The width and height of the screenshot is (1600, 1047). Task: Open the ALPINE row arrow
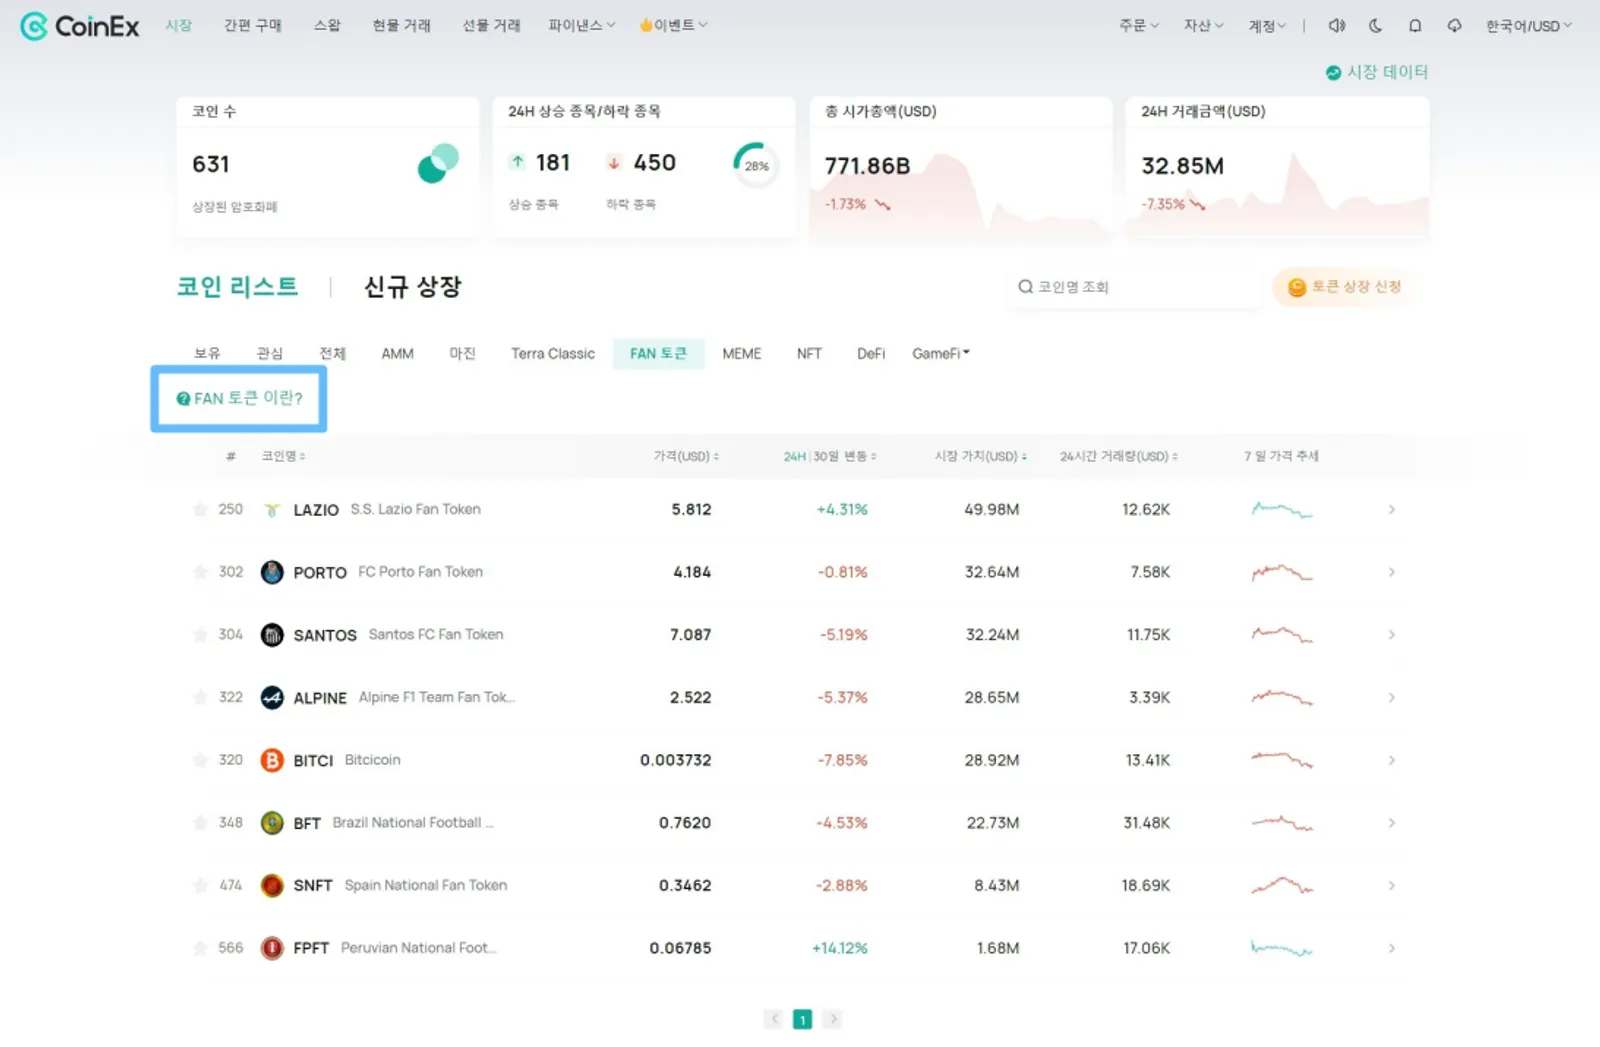pyautogui.click(x=1391, y=698)
